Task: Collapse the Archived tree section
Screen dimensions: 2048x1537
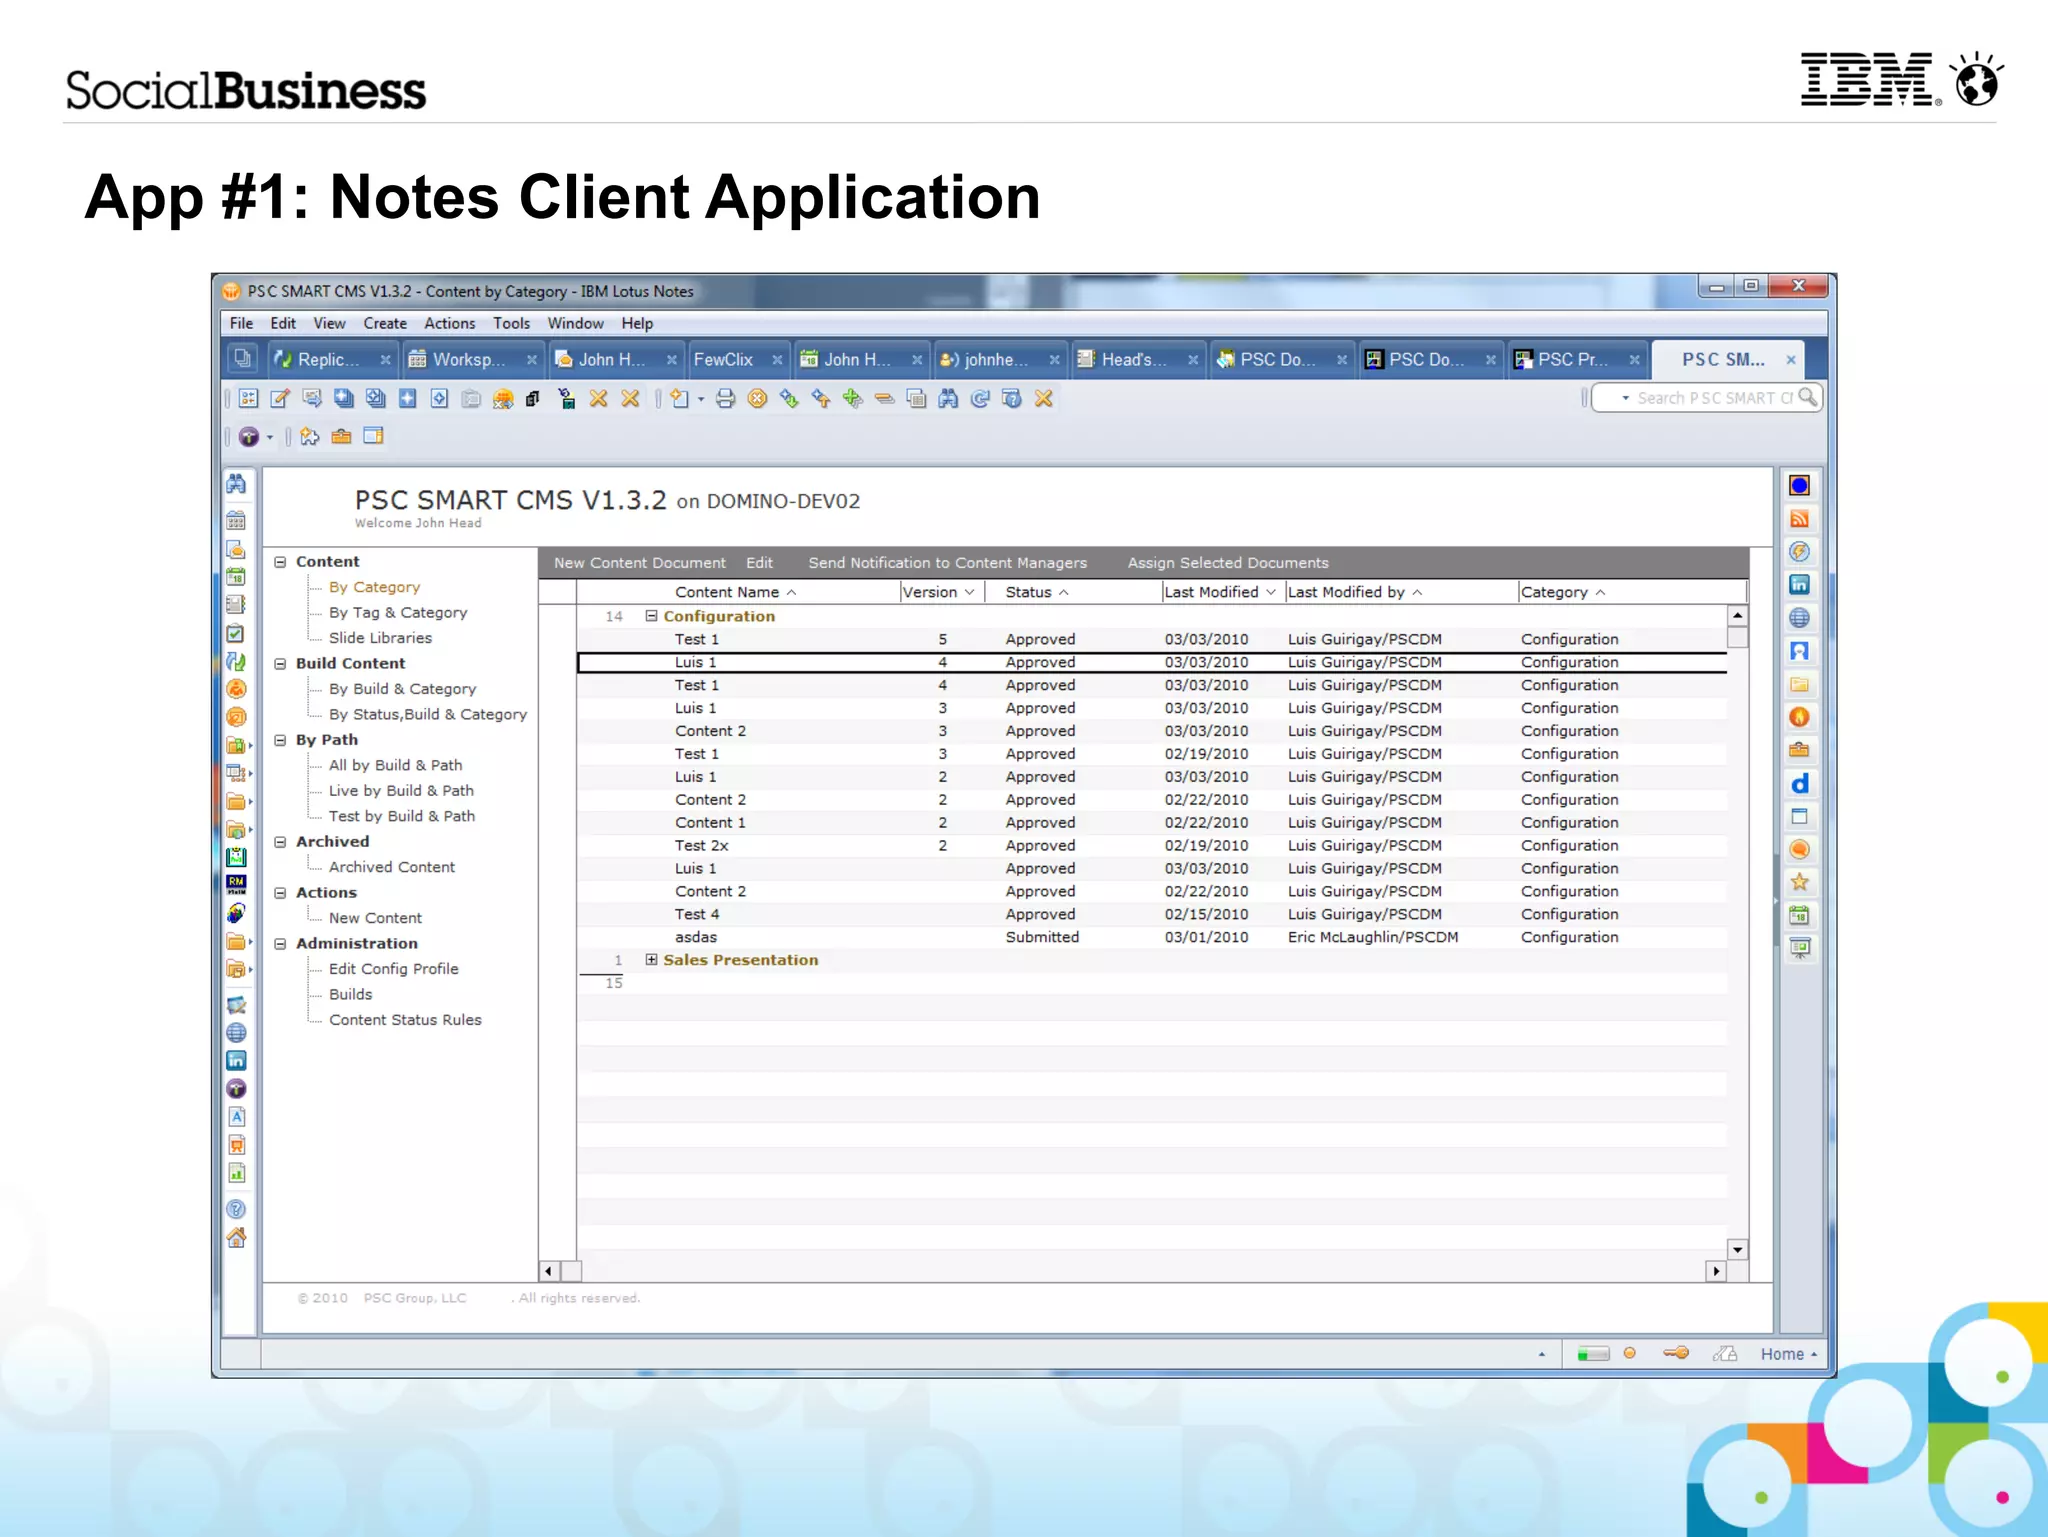Action: (280, 842)
